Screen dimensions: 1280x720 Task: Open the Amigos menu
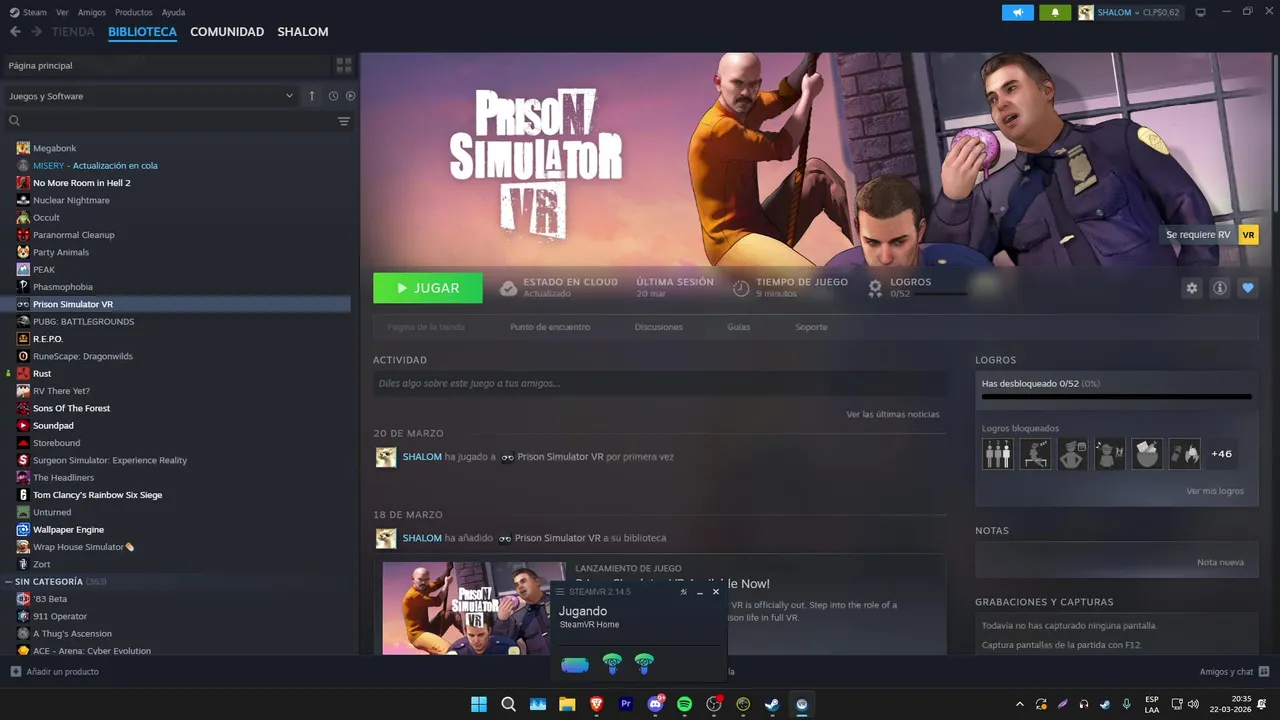point(92,12)
